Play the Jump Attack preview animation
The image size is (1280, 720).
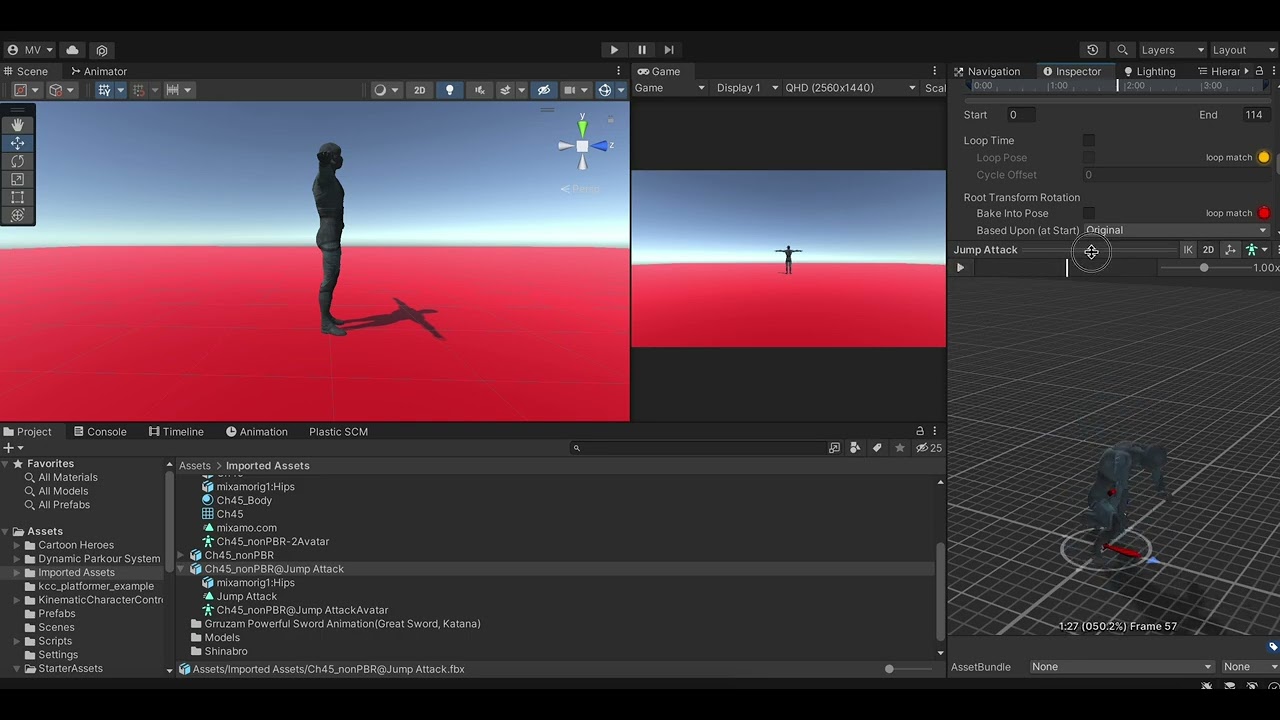coord(961,268)
